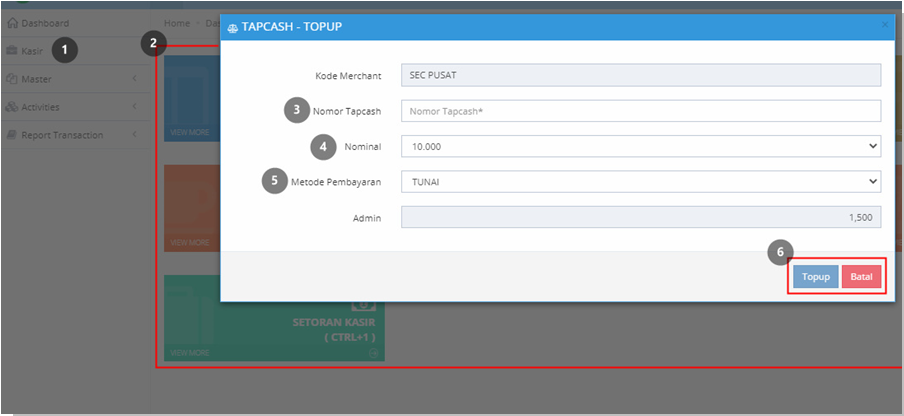
Task: Click the blue Topup button
Action: (816, 277)
